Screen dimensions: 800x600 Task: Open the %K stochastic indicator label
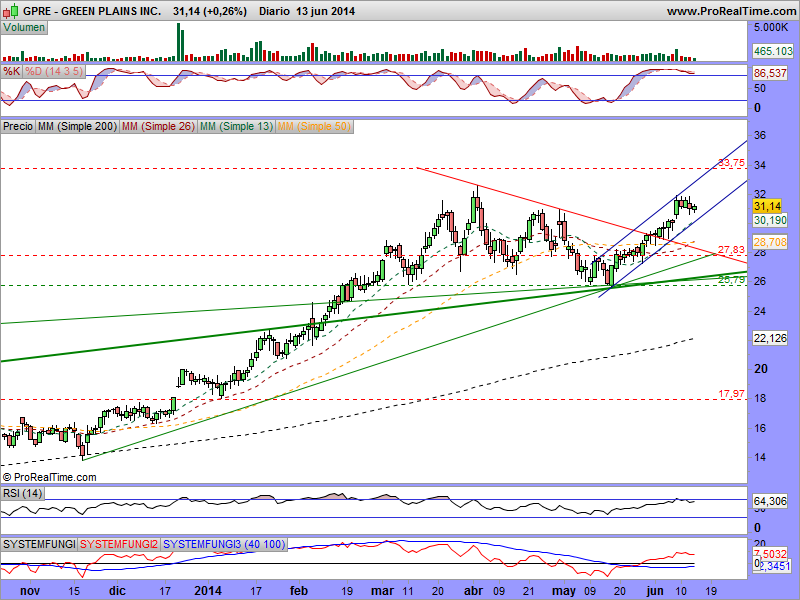click(x=11, y=71)
